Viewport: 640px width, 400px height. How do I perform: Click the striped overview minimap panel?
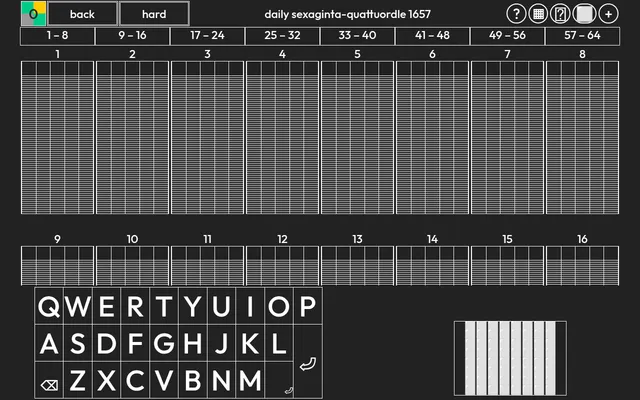[x=510, y=358]
